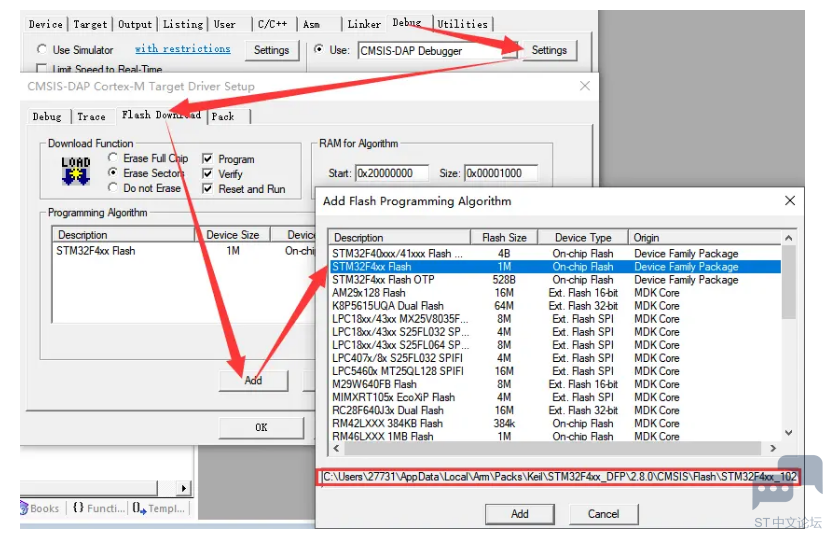Click OK in driver setup dialog
831x538 pixels.
[261, 427]
